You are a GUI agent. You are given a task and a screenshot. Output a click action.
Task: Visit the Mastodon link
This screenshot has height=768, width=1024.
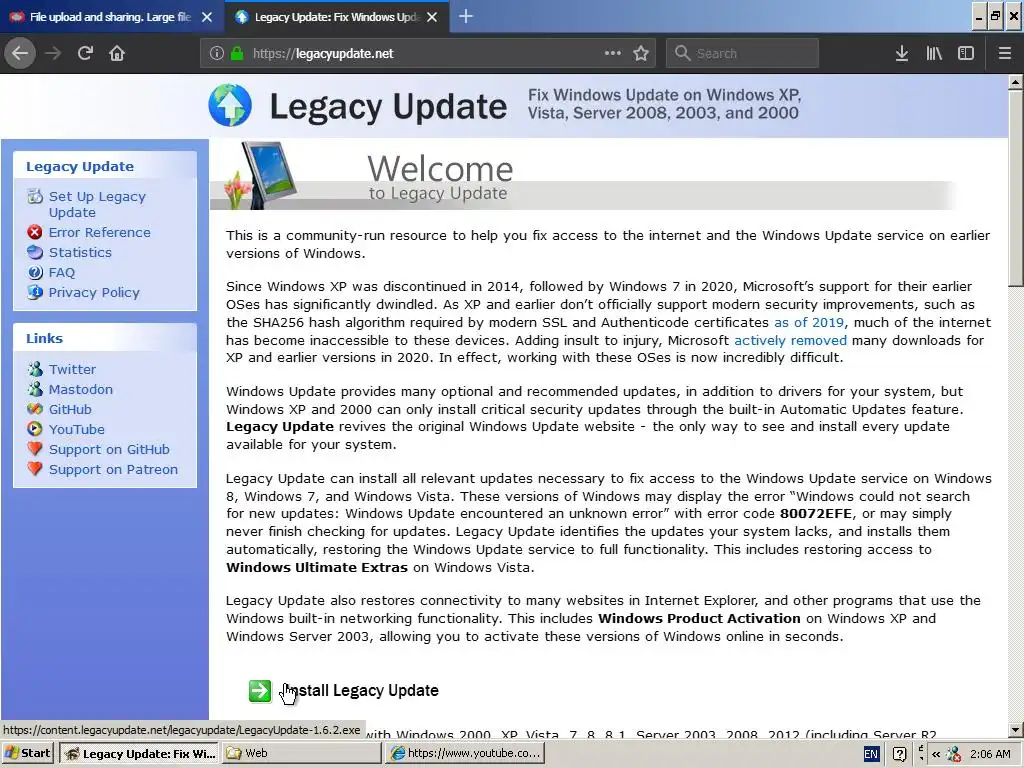pyautogui.click(x=80, y=389)
